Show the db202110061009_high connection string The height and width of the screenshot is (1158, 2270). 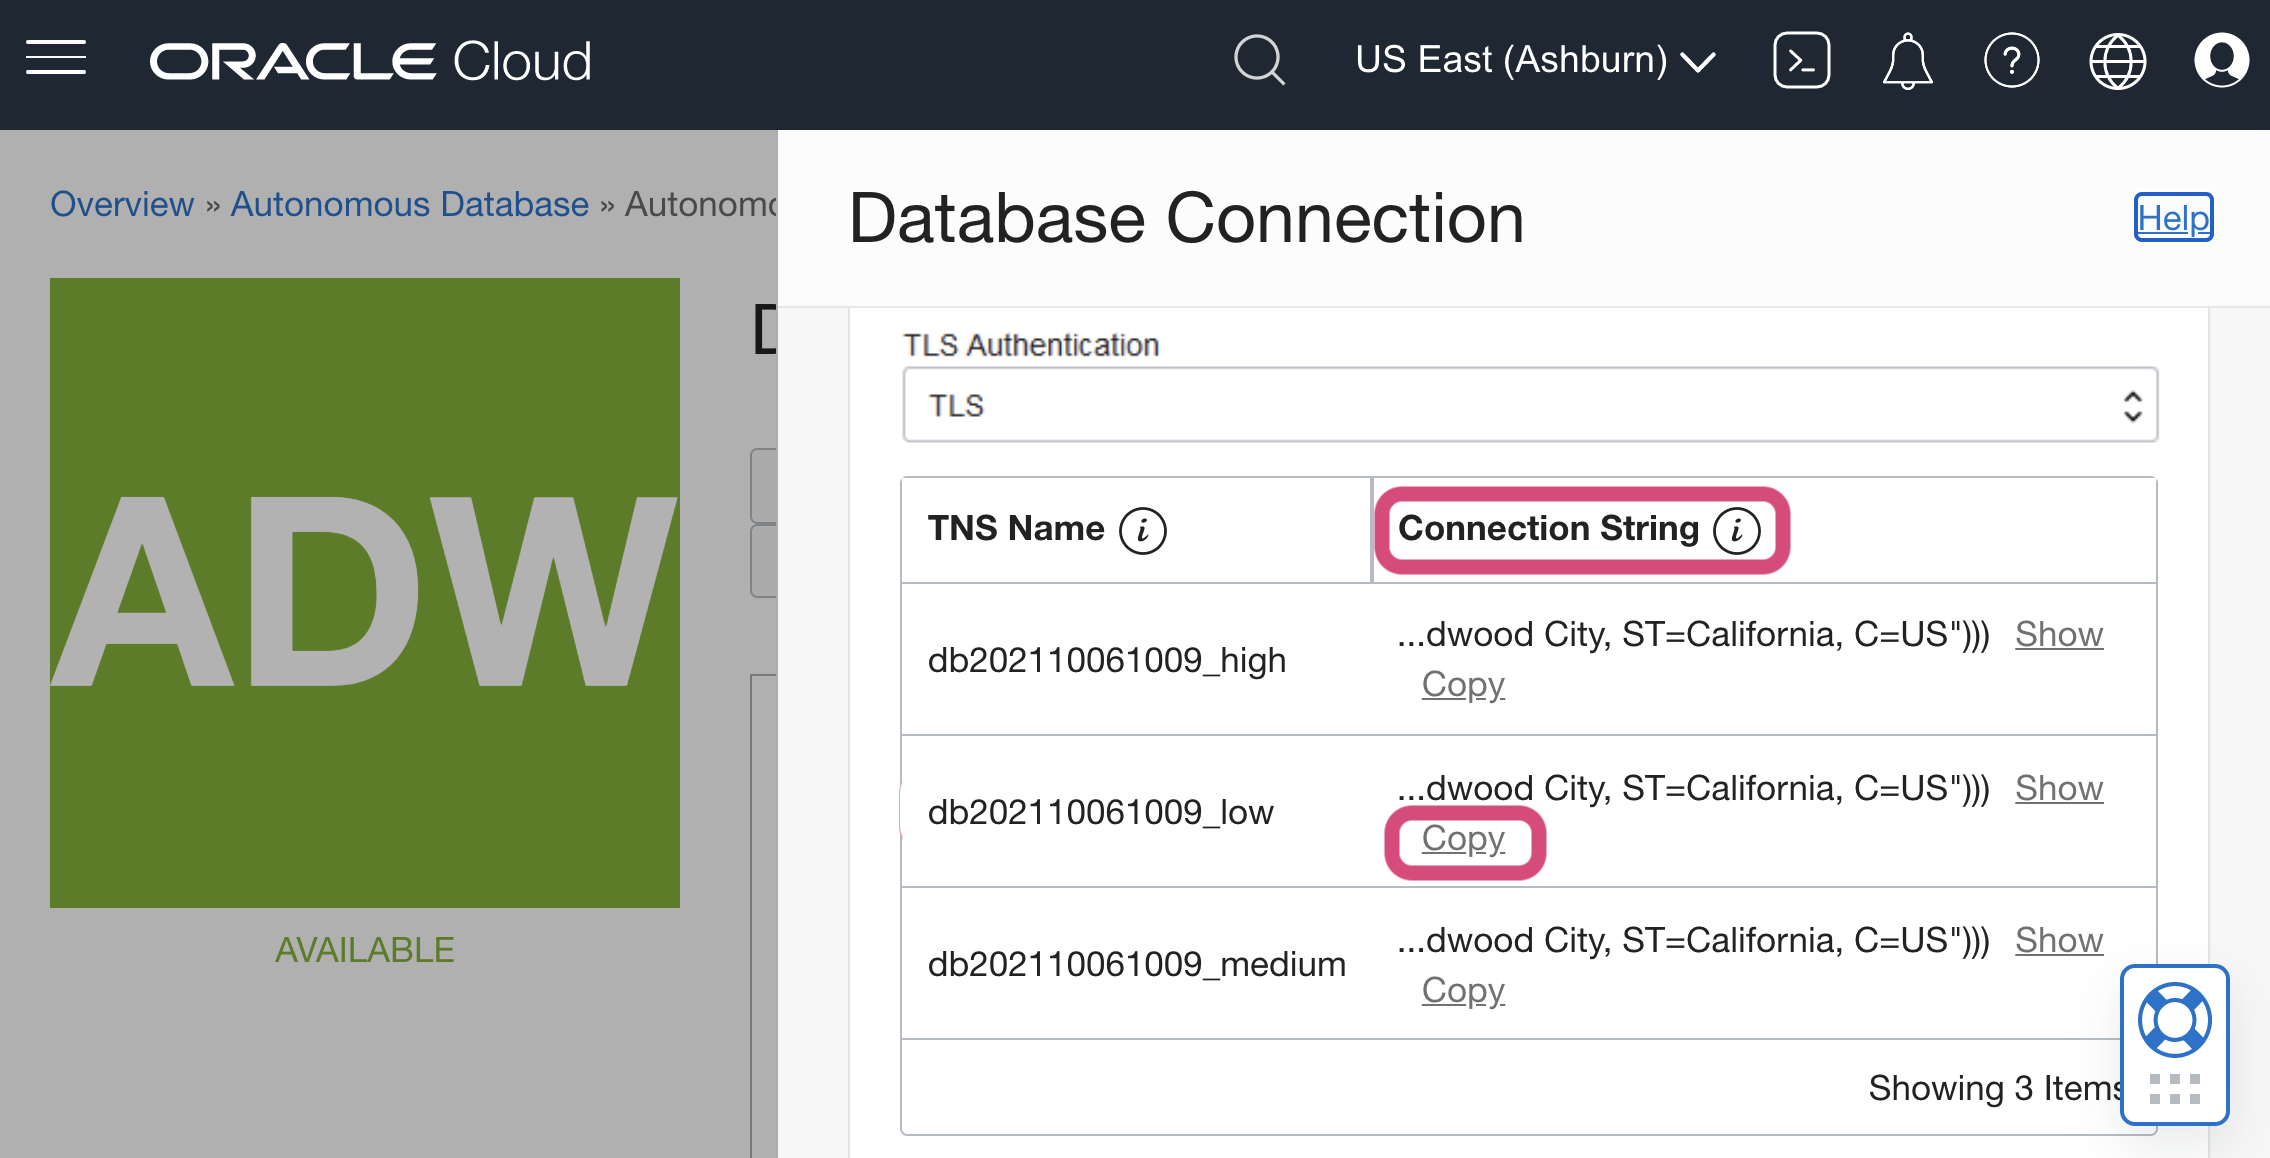click(x=2058, y=634)
